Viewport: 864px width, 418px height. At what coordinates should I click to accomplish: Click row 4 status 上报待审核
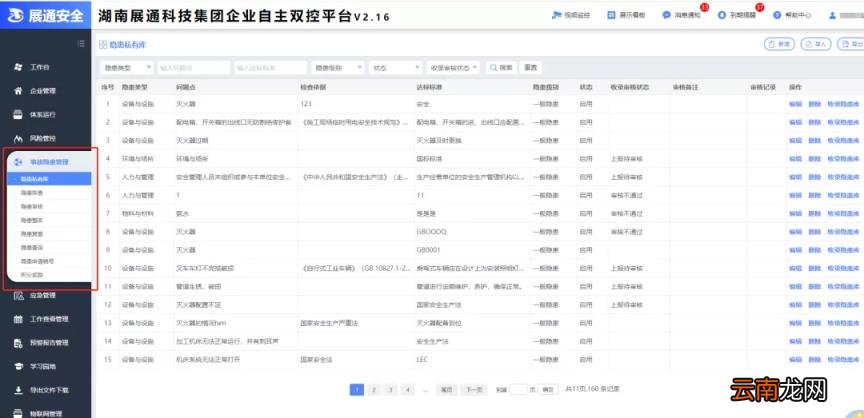tap(627, 159)
